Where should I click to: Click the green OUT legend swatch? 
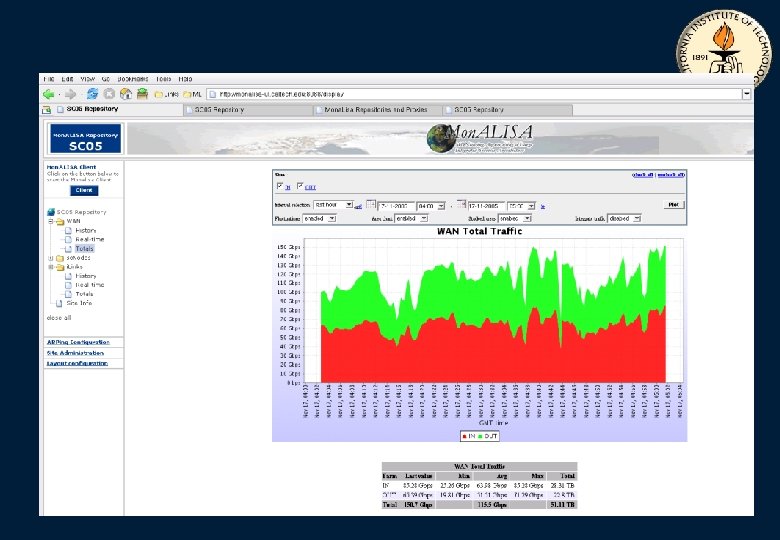480,437
